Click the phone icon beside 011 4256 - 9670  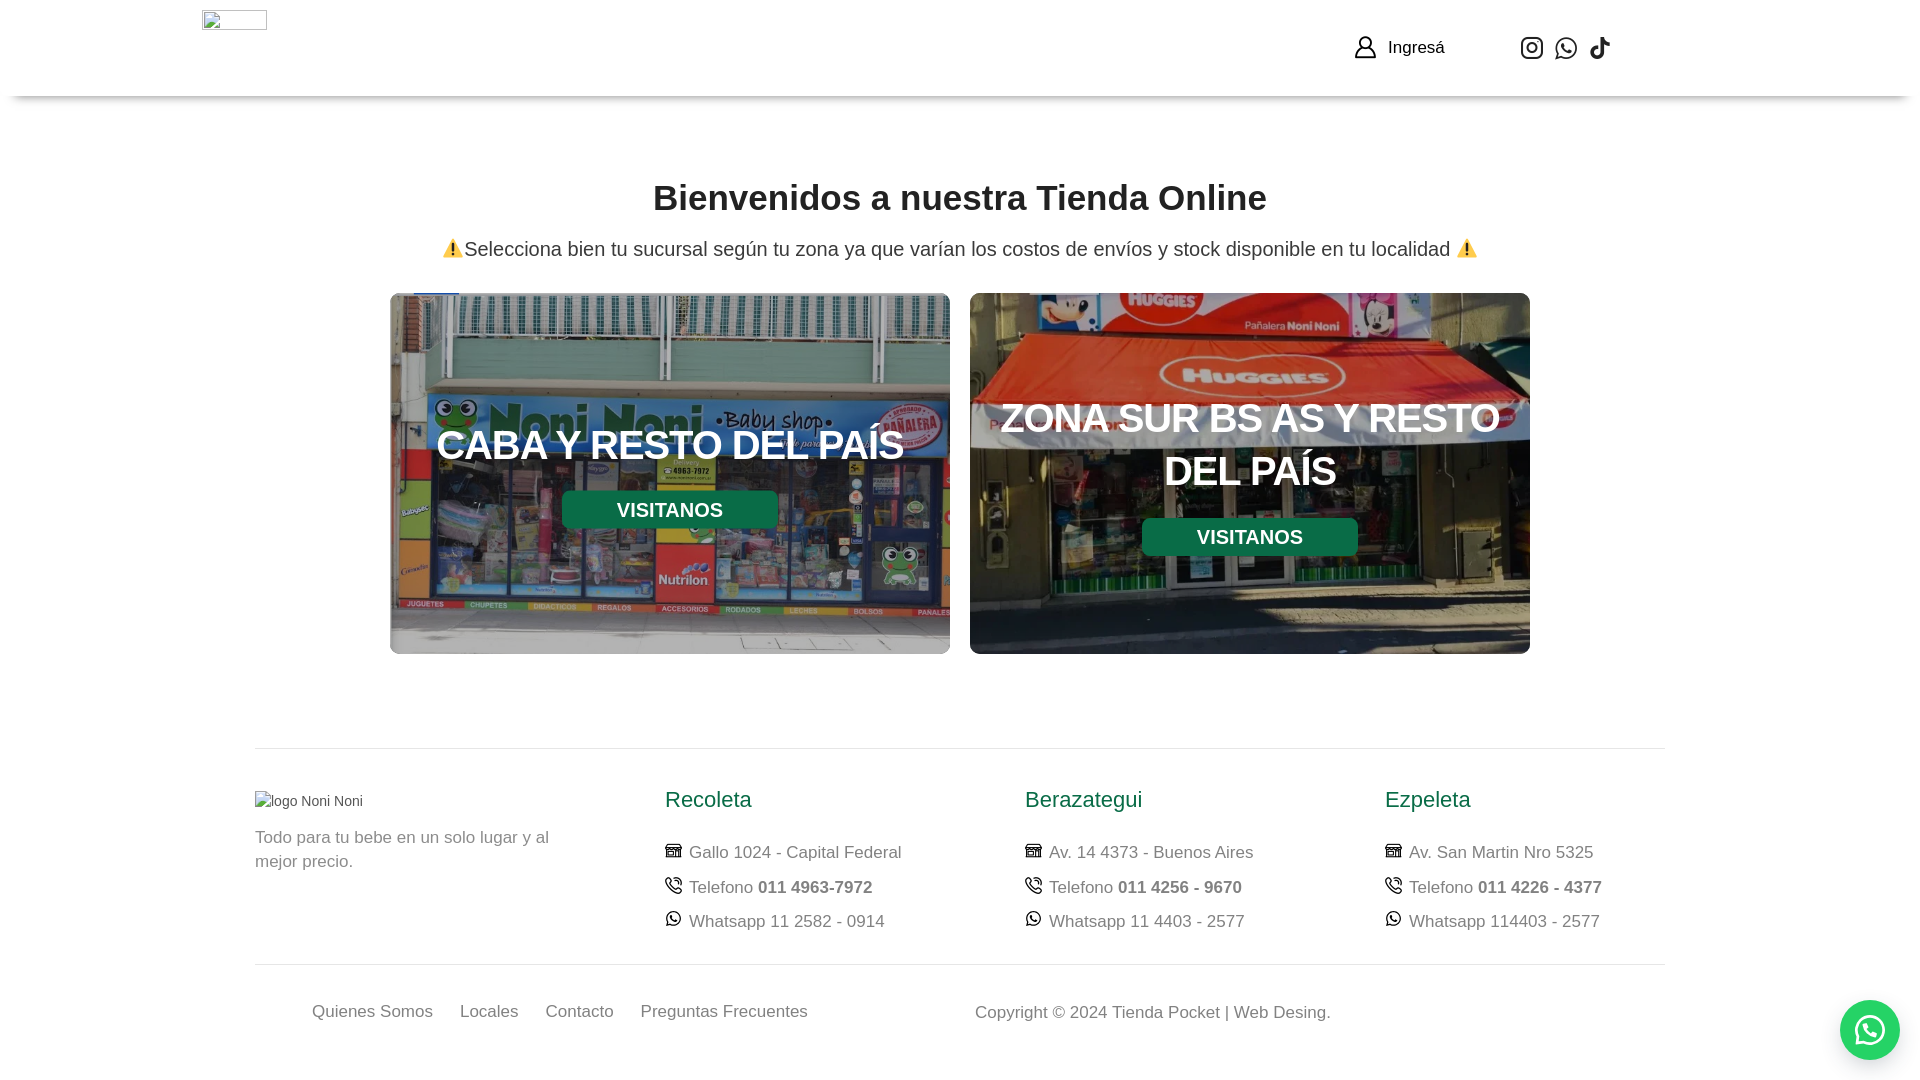(1033, 885)
